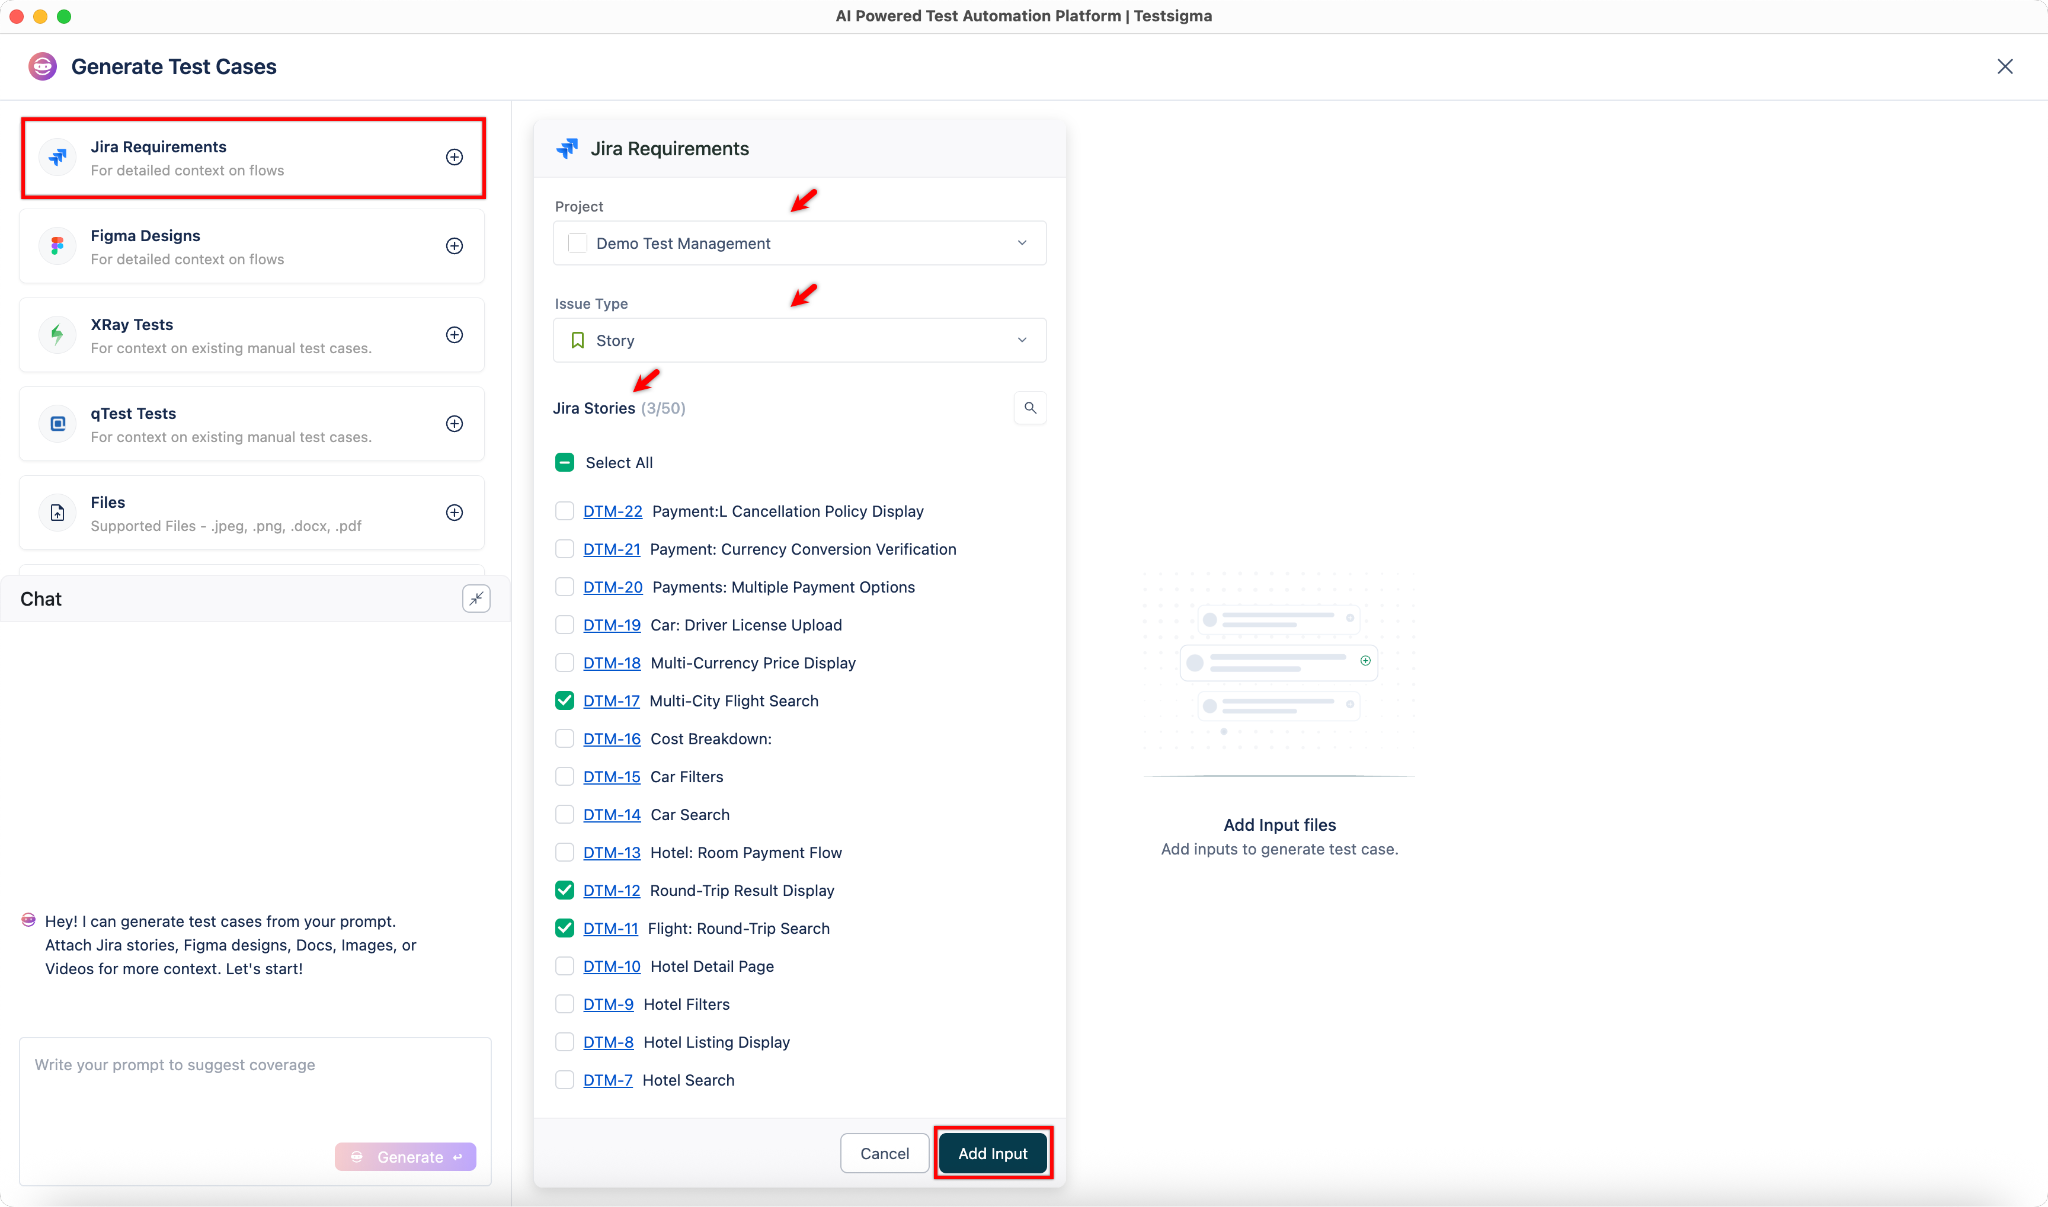Add Figma Designs with plus icon

tap(454, 246)
